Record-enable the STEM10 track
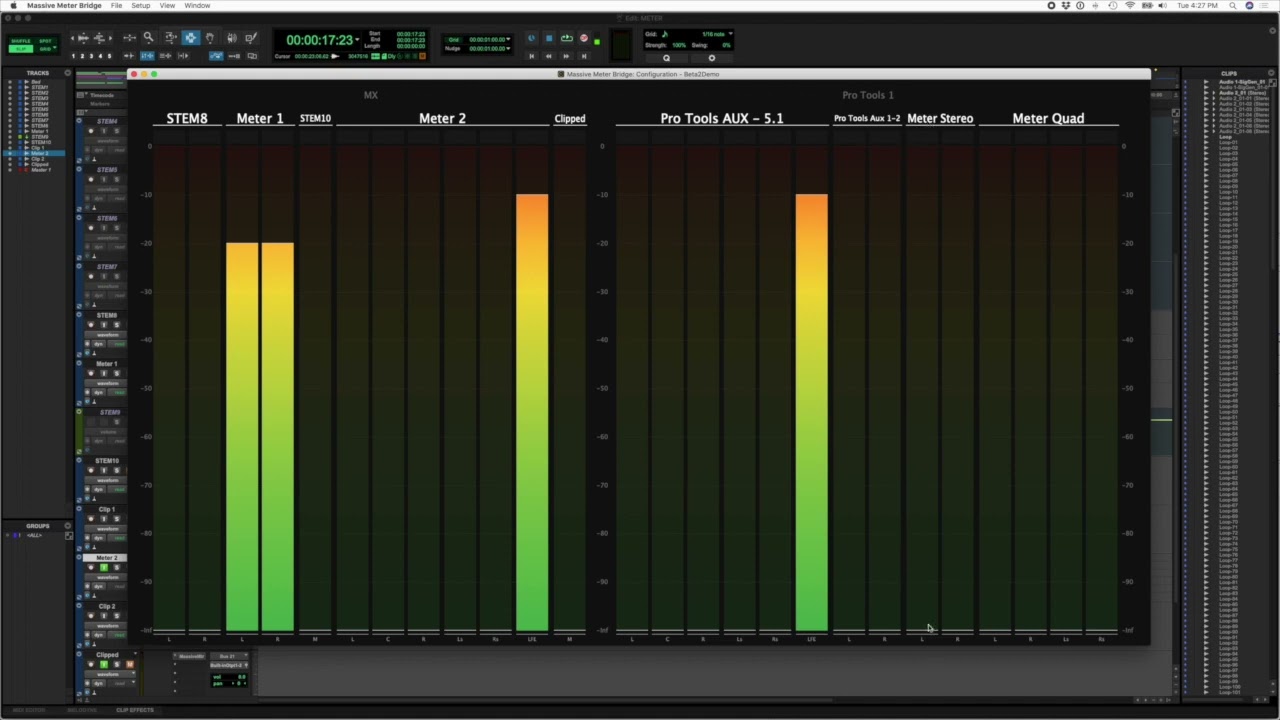1280x720 pixels. (x=90, y=470)
